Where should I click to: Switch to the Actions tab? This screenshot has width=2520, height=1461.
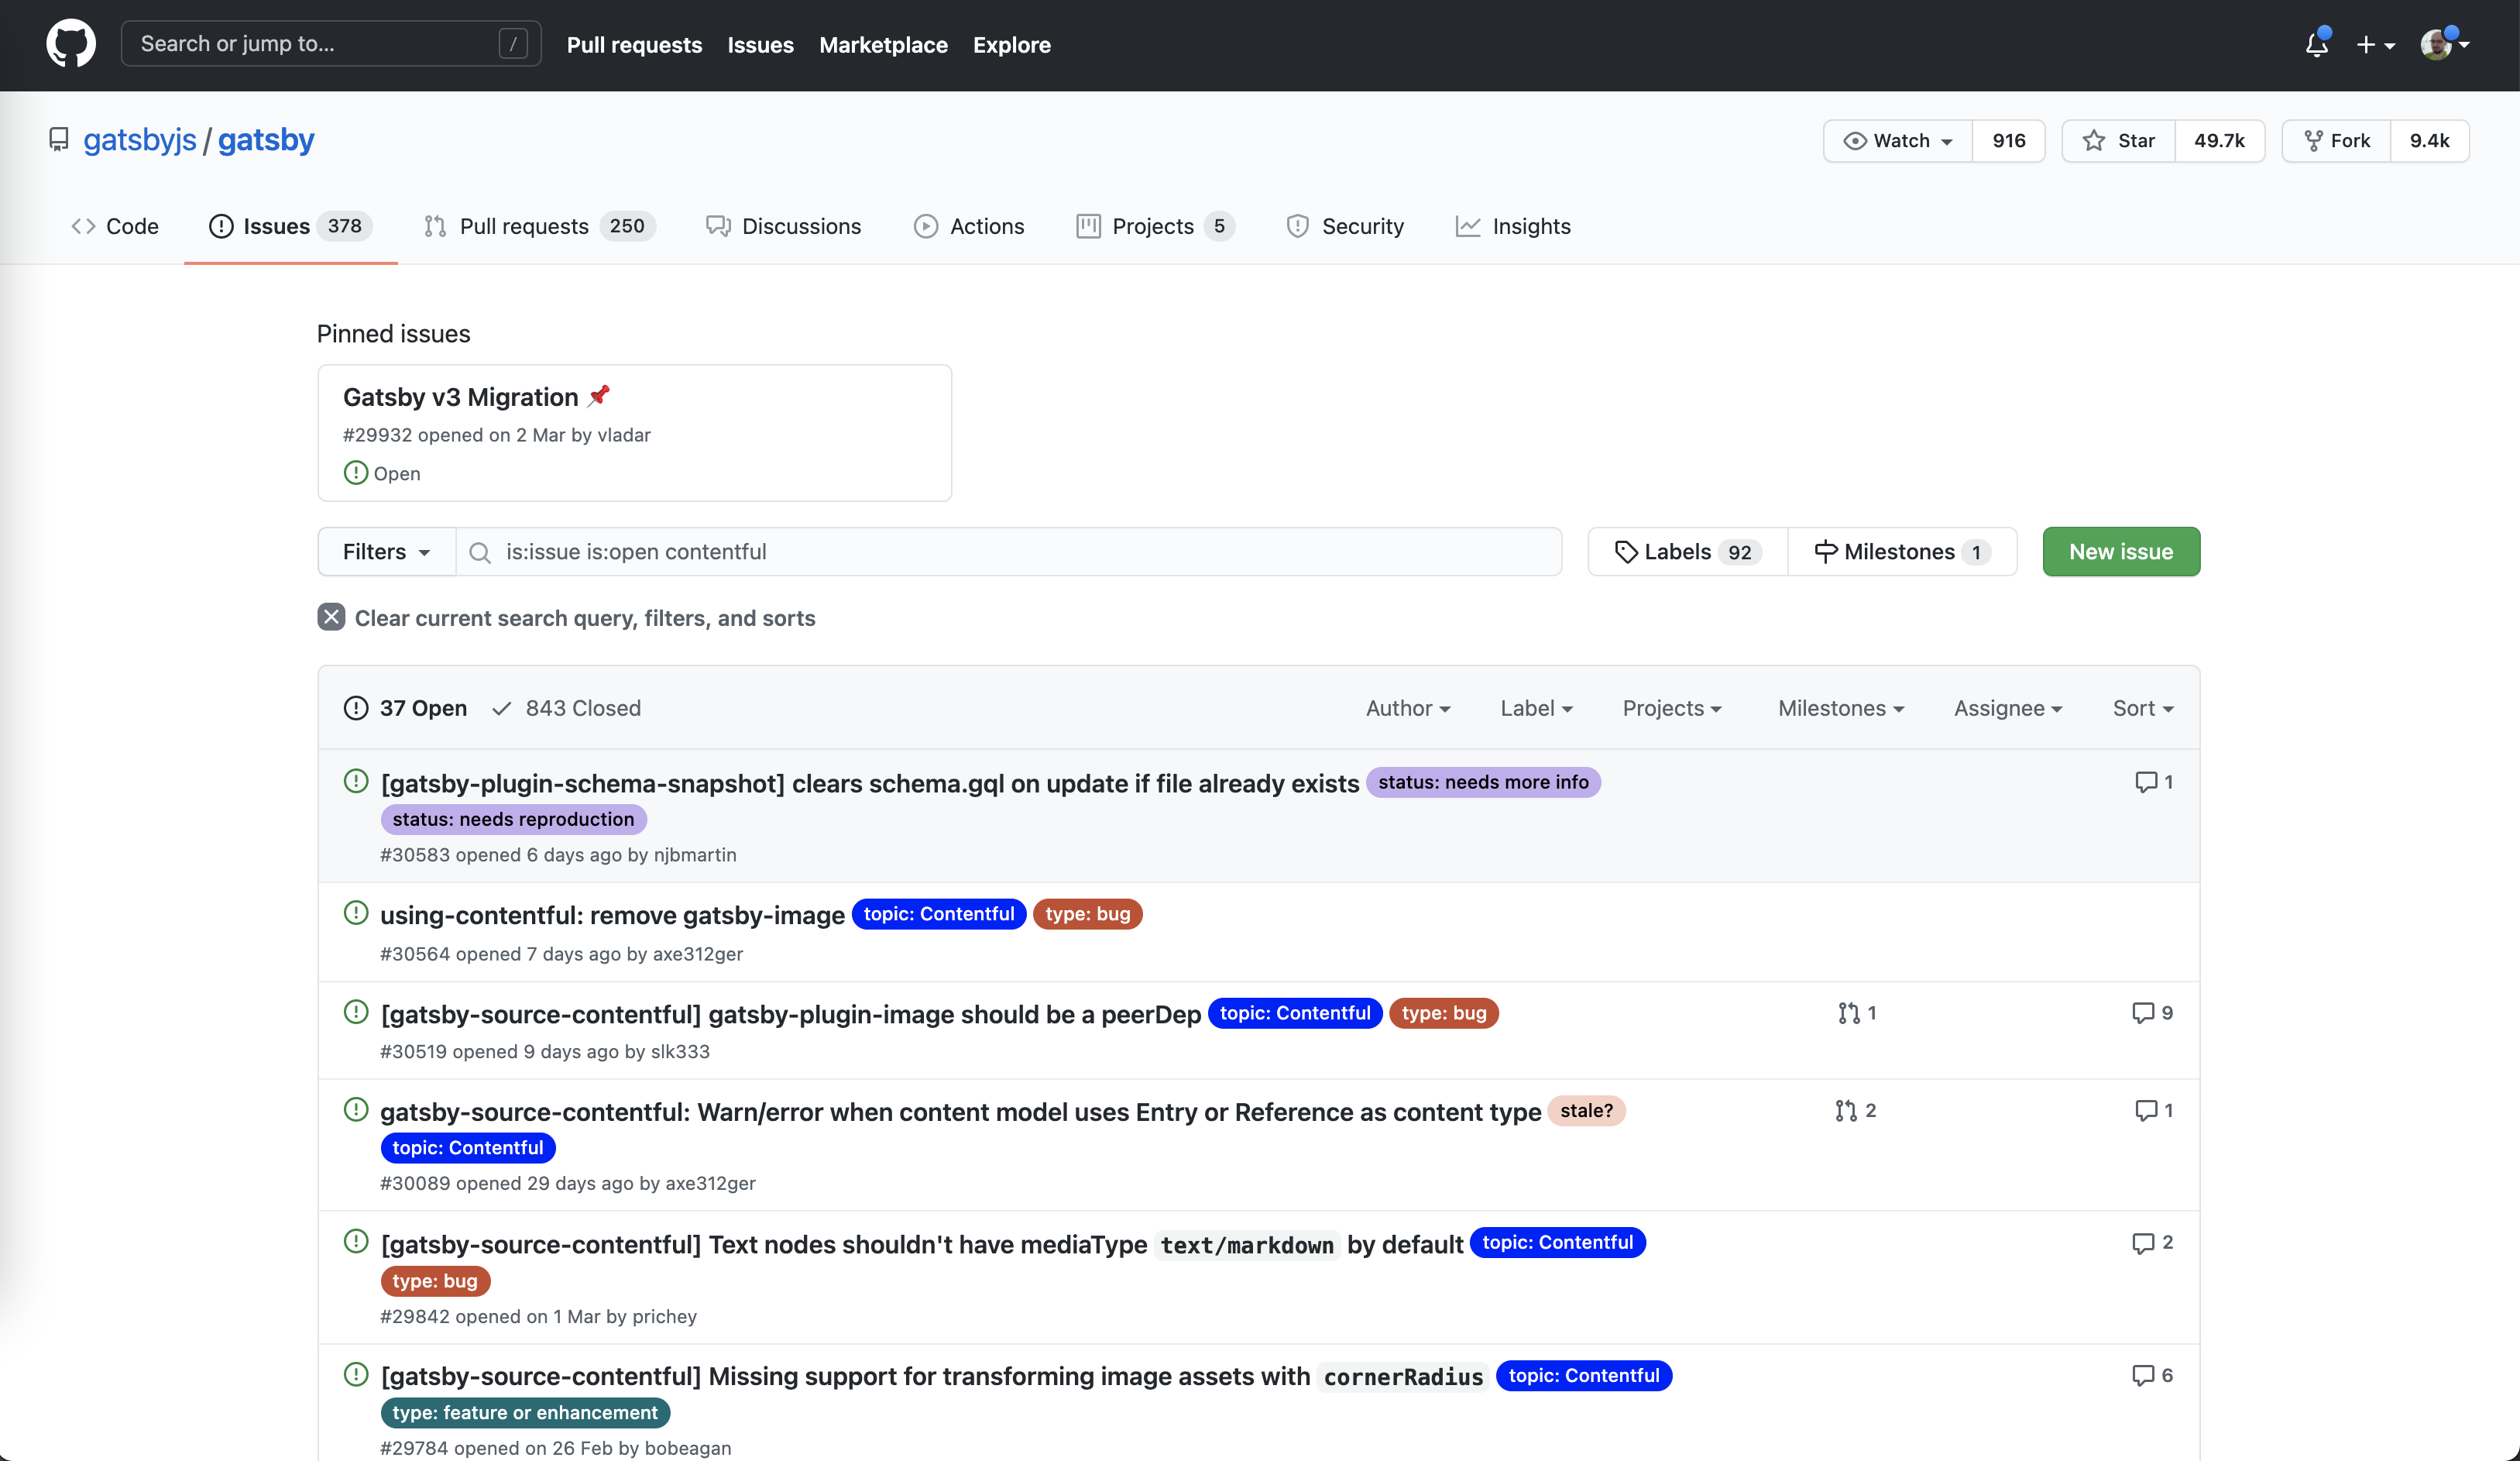[969, 226]
